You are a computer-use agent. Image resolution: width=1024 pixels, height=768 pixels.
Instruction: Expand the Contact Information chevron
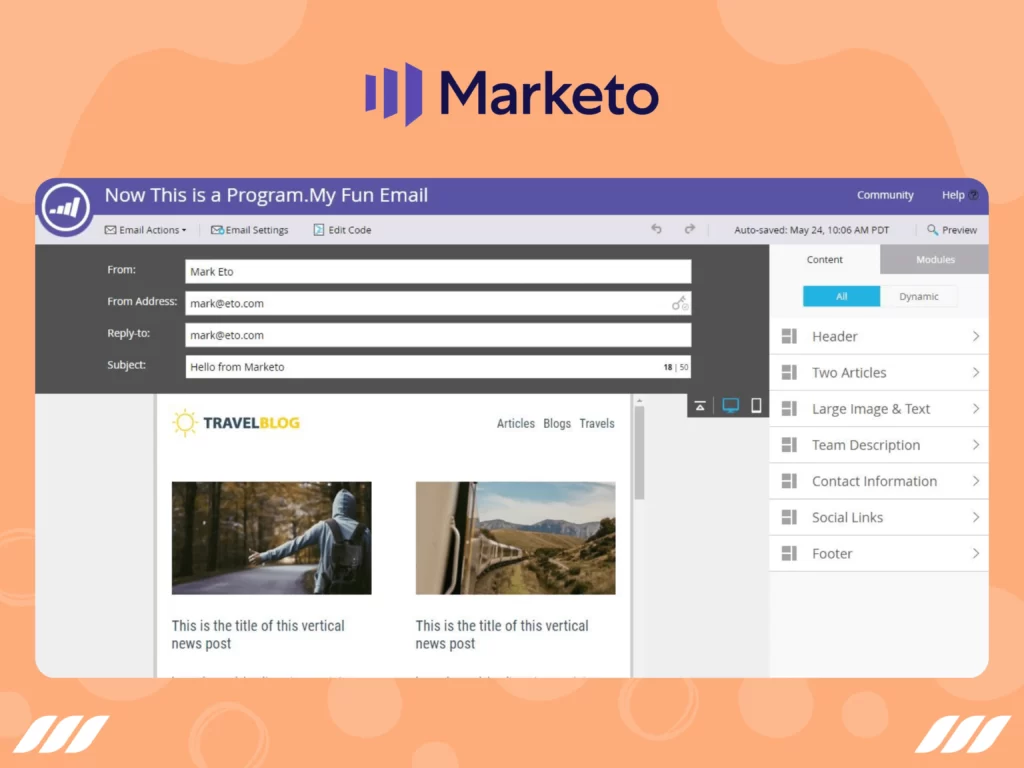point(976,481)
